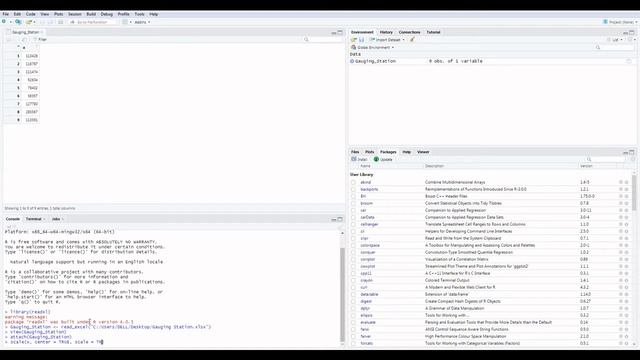Image resolution: width=640 pixels, height=360 pixels.
Task: Click the Go to file/function input field
Action: click(93, 22)
